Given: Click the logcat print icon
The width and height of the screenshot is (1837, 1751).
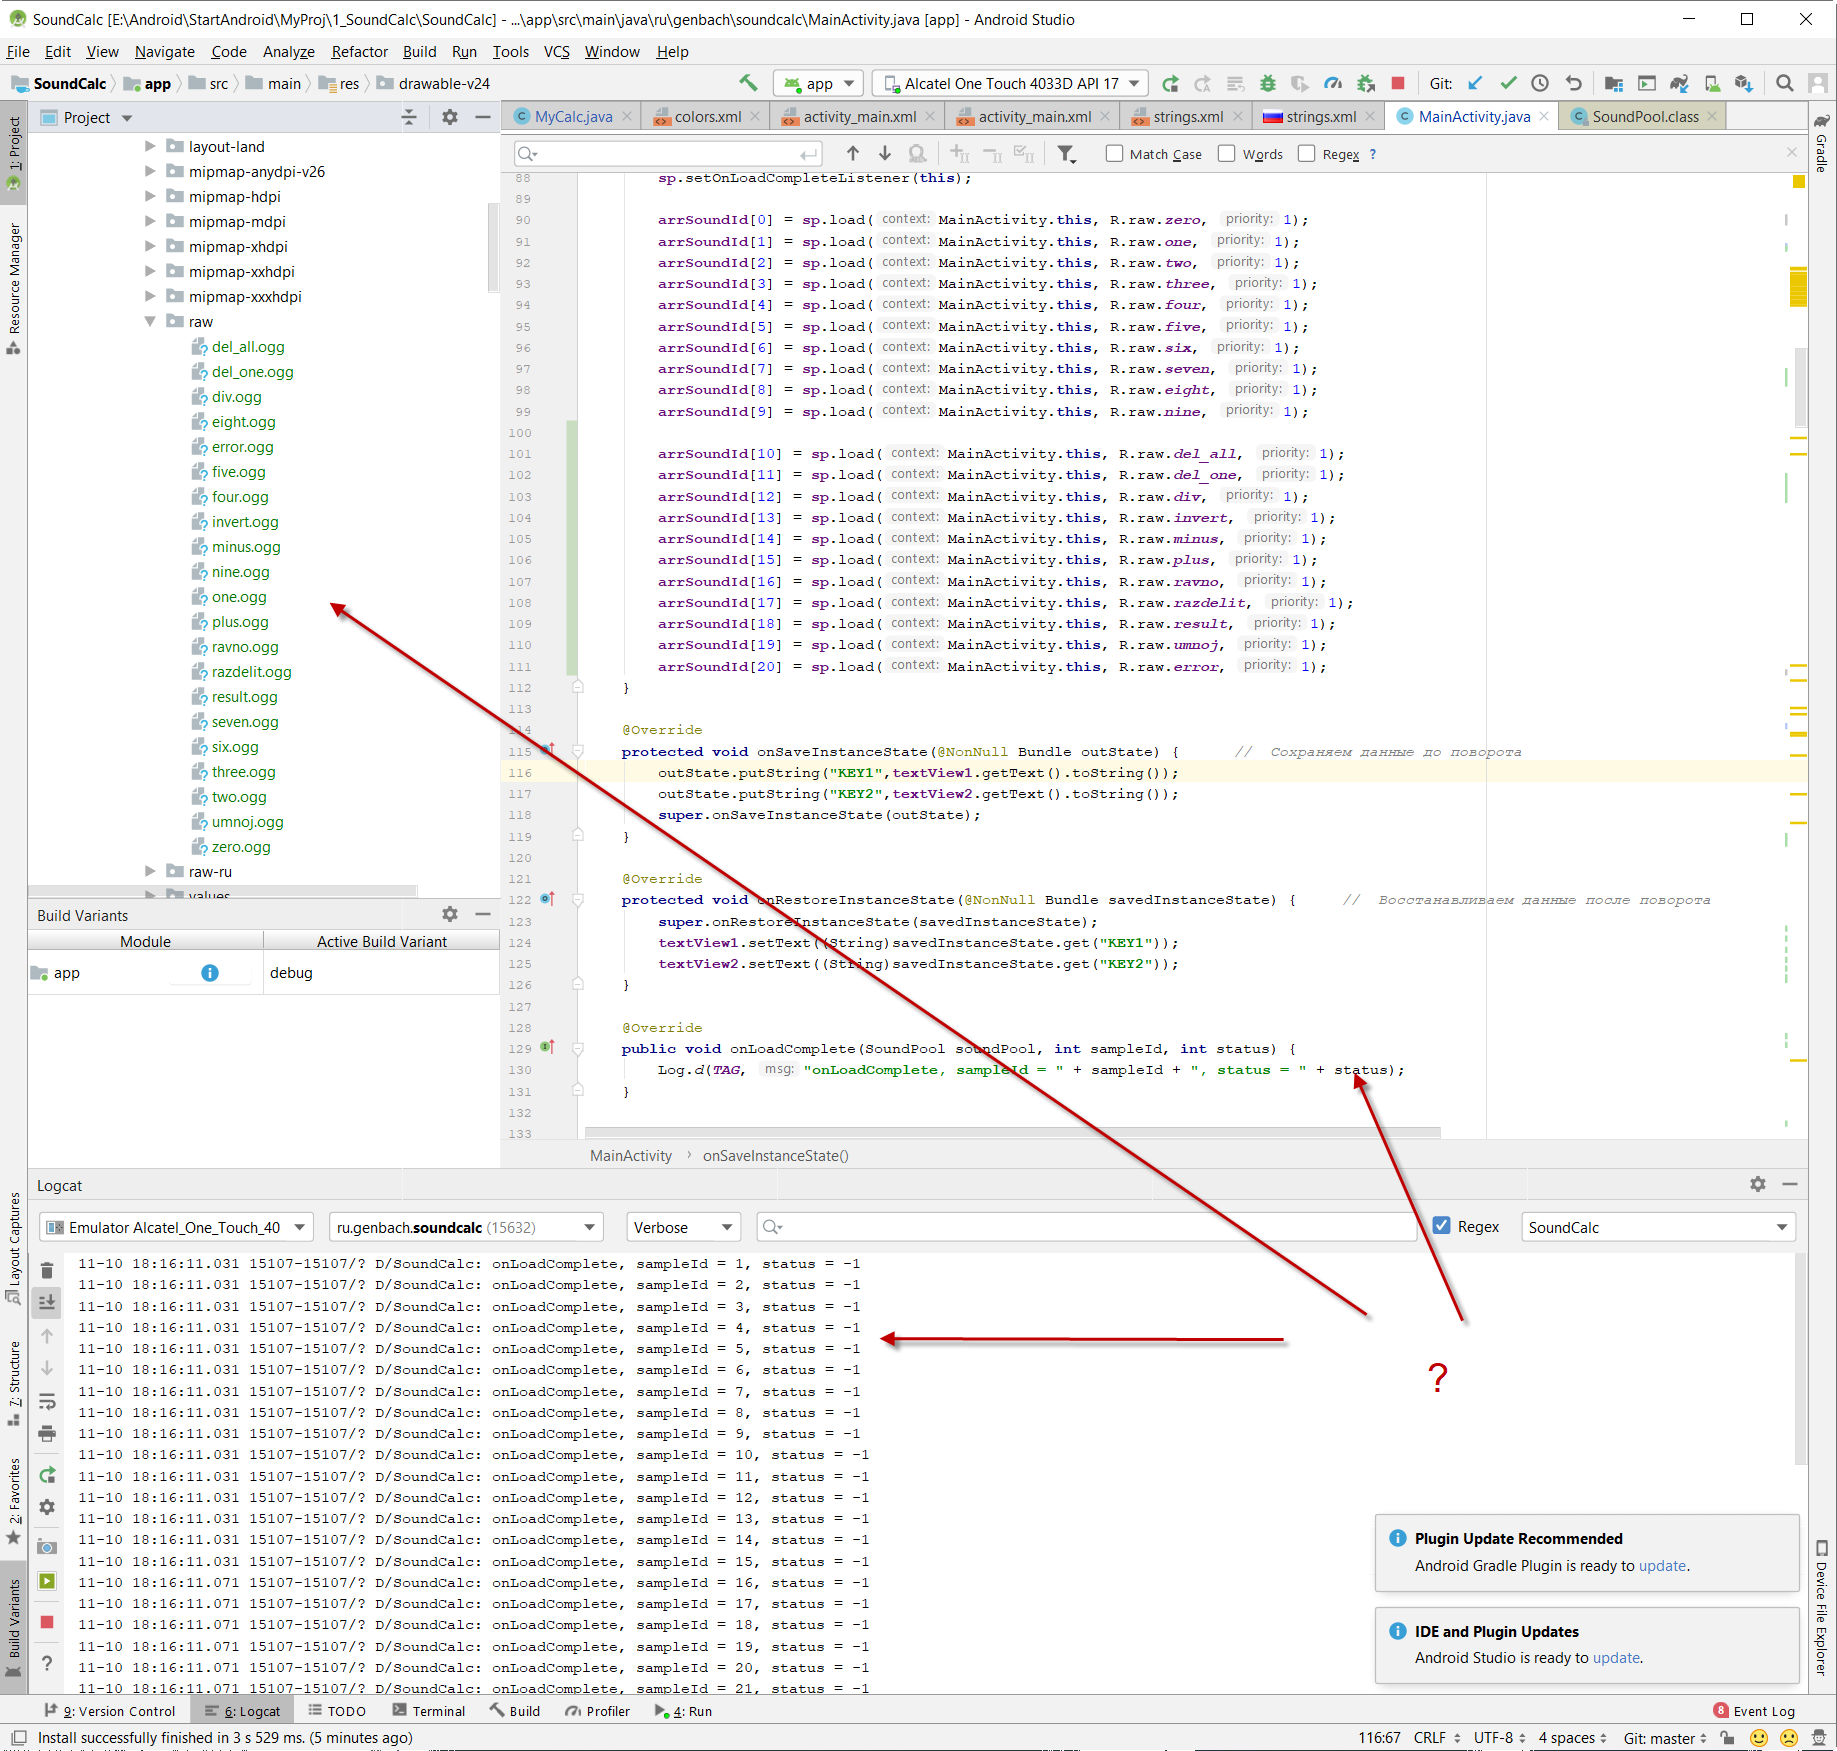Looking at the screenshot, I should (46, 1435).
